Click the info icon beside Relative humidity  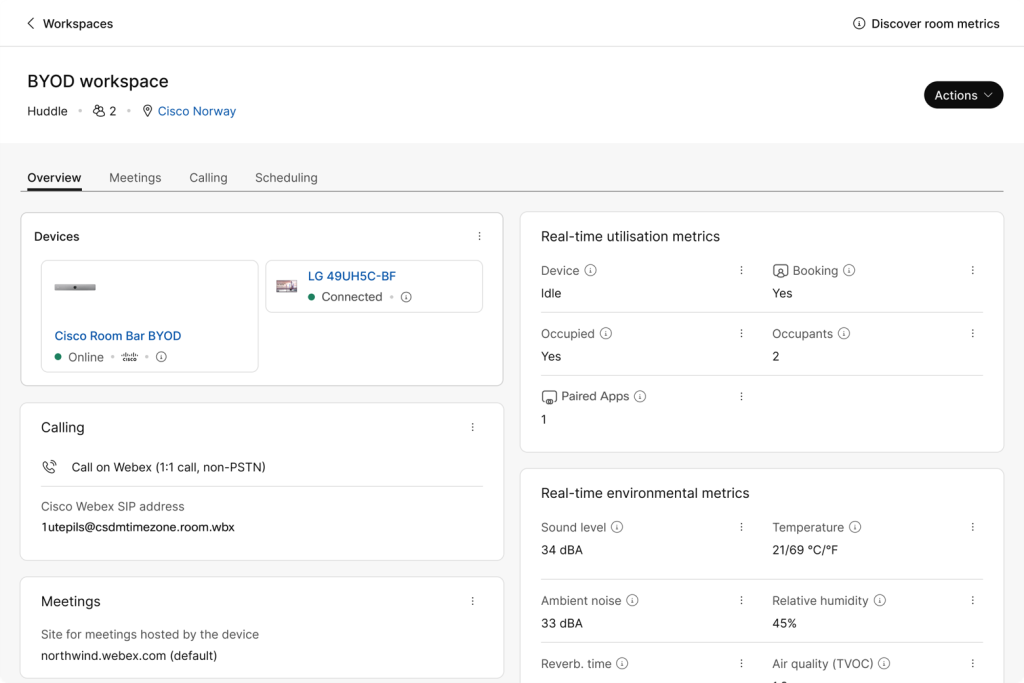click(x=880, y=601)
